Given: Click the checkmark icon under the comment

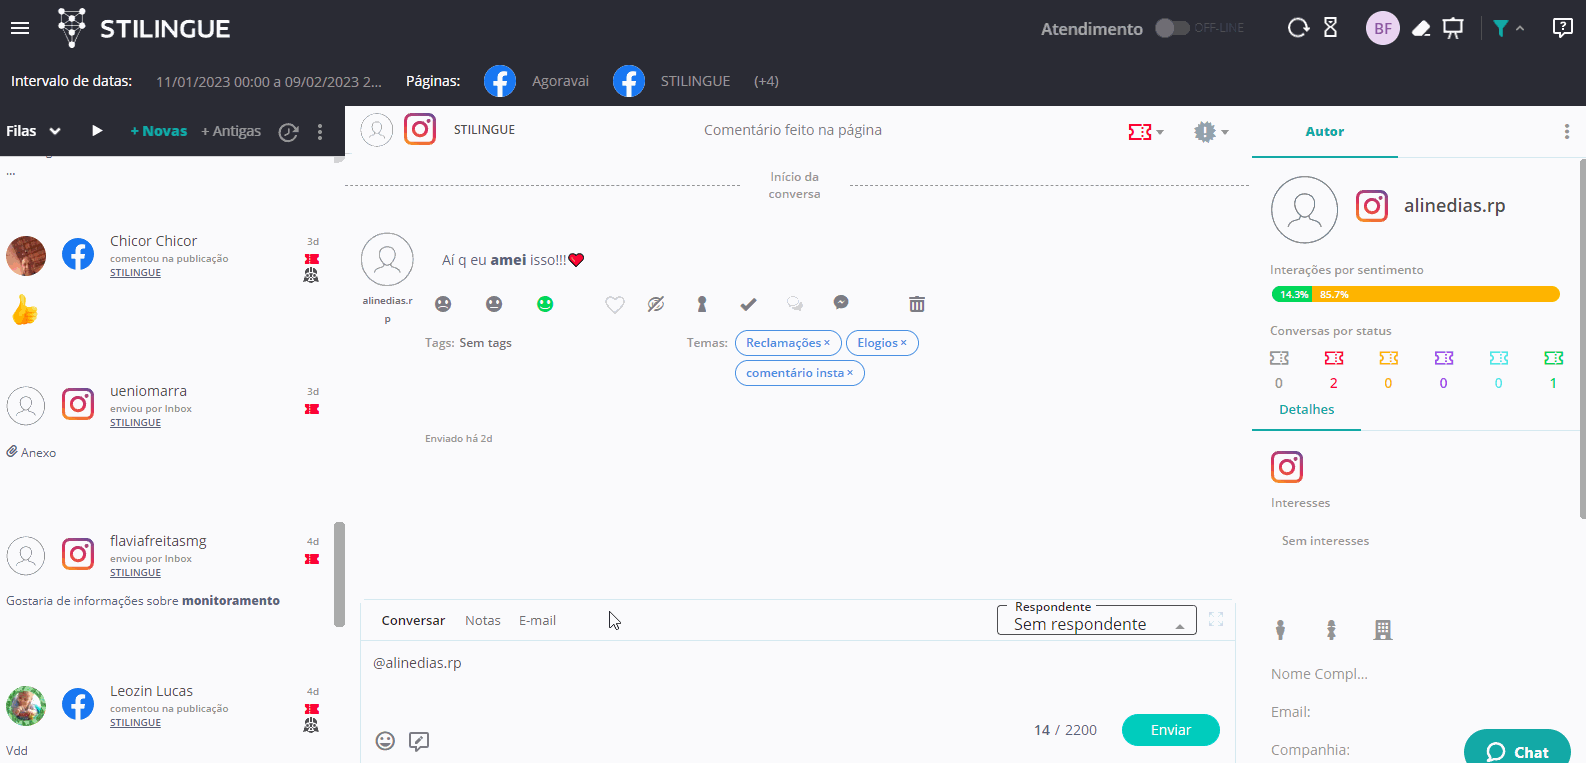Looking at the screenshot, I should click(x=748, y=304).
